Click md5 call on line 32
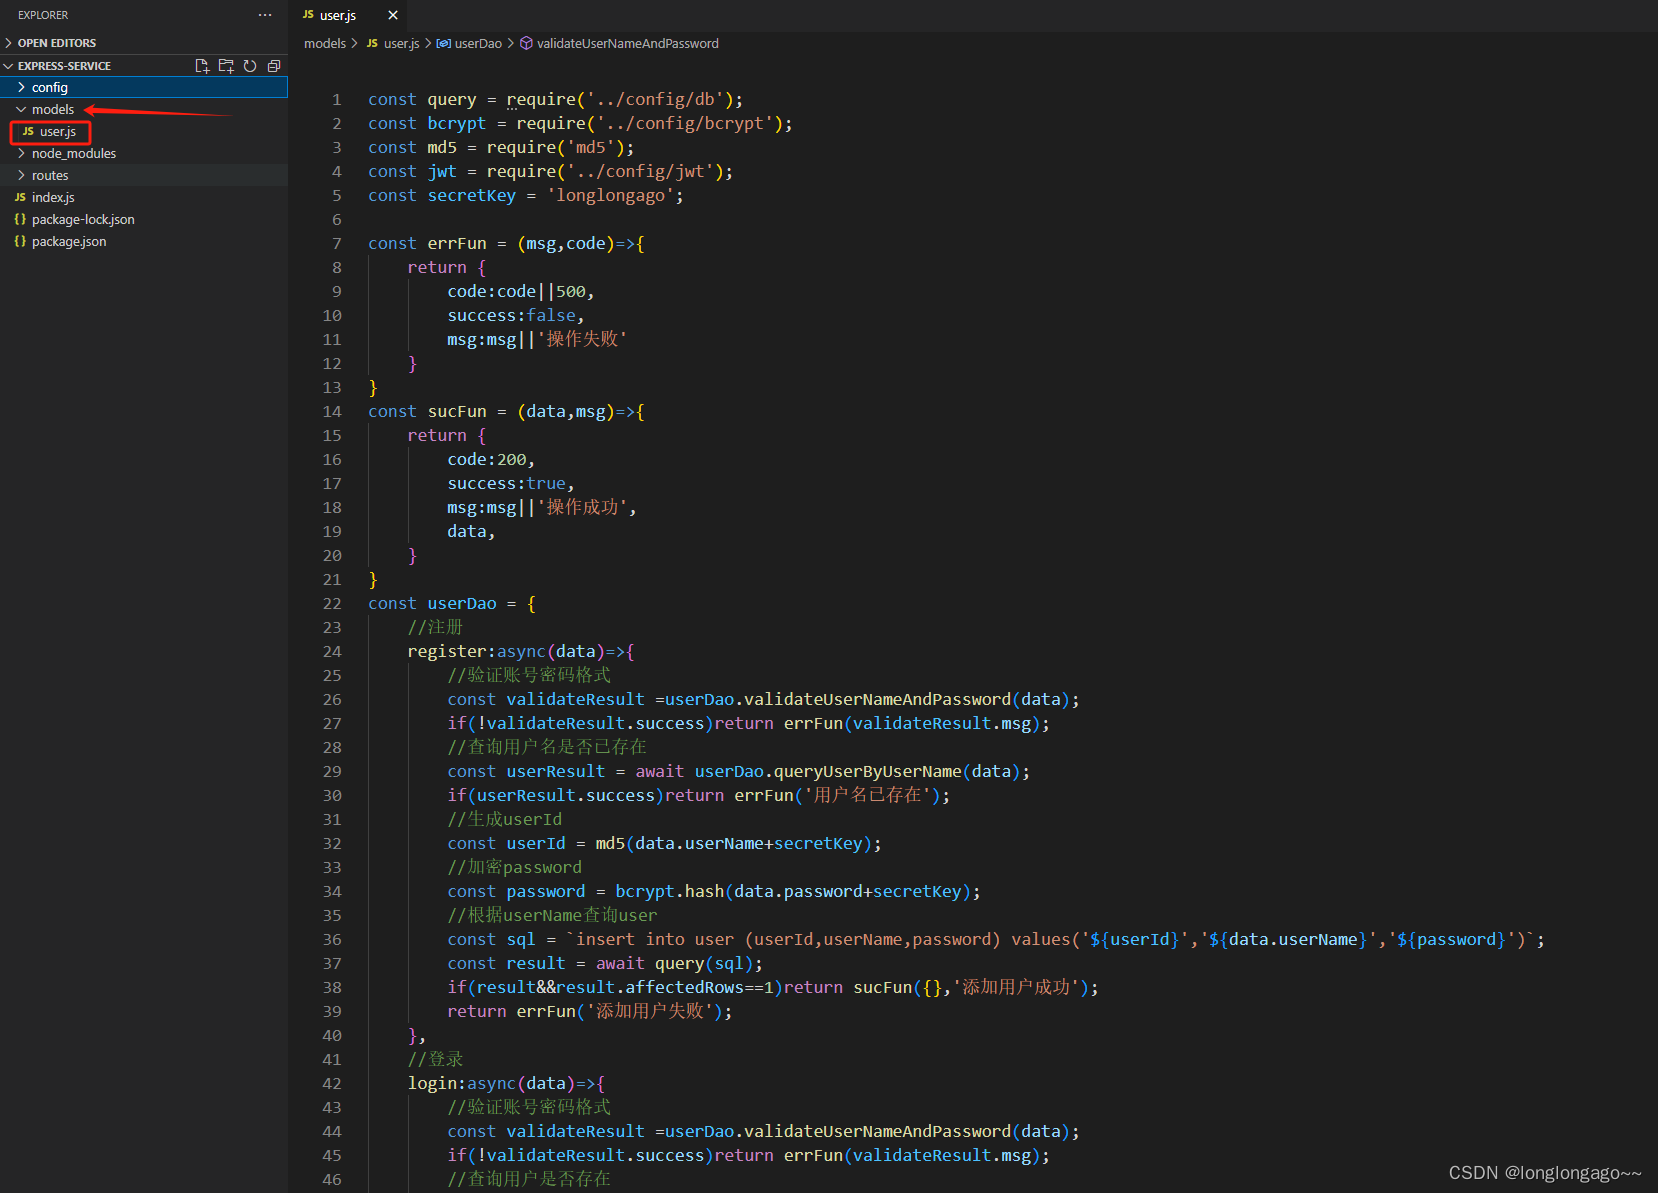Screen dimensions: 1658x1193 611,843
